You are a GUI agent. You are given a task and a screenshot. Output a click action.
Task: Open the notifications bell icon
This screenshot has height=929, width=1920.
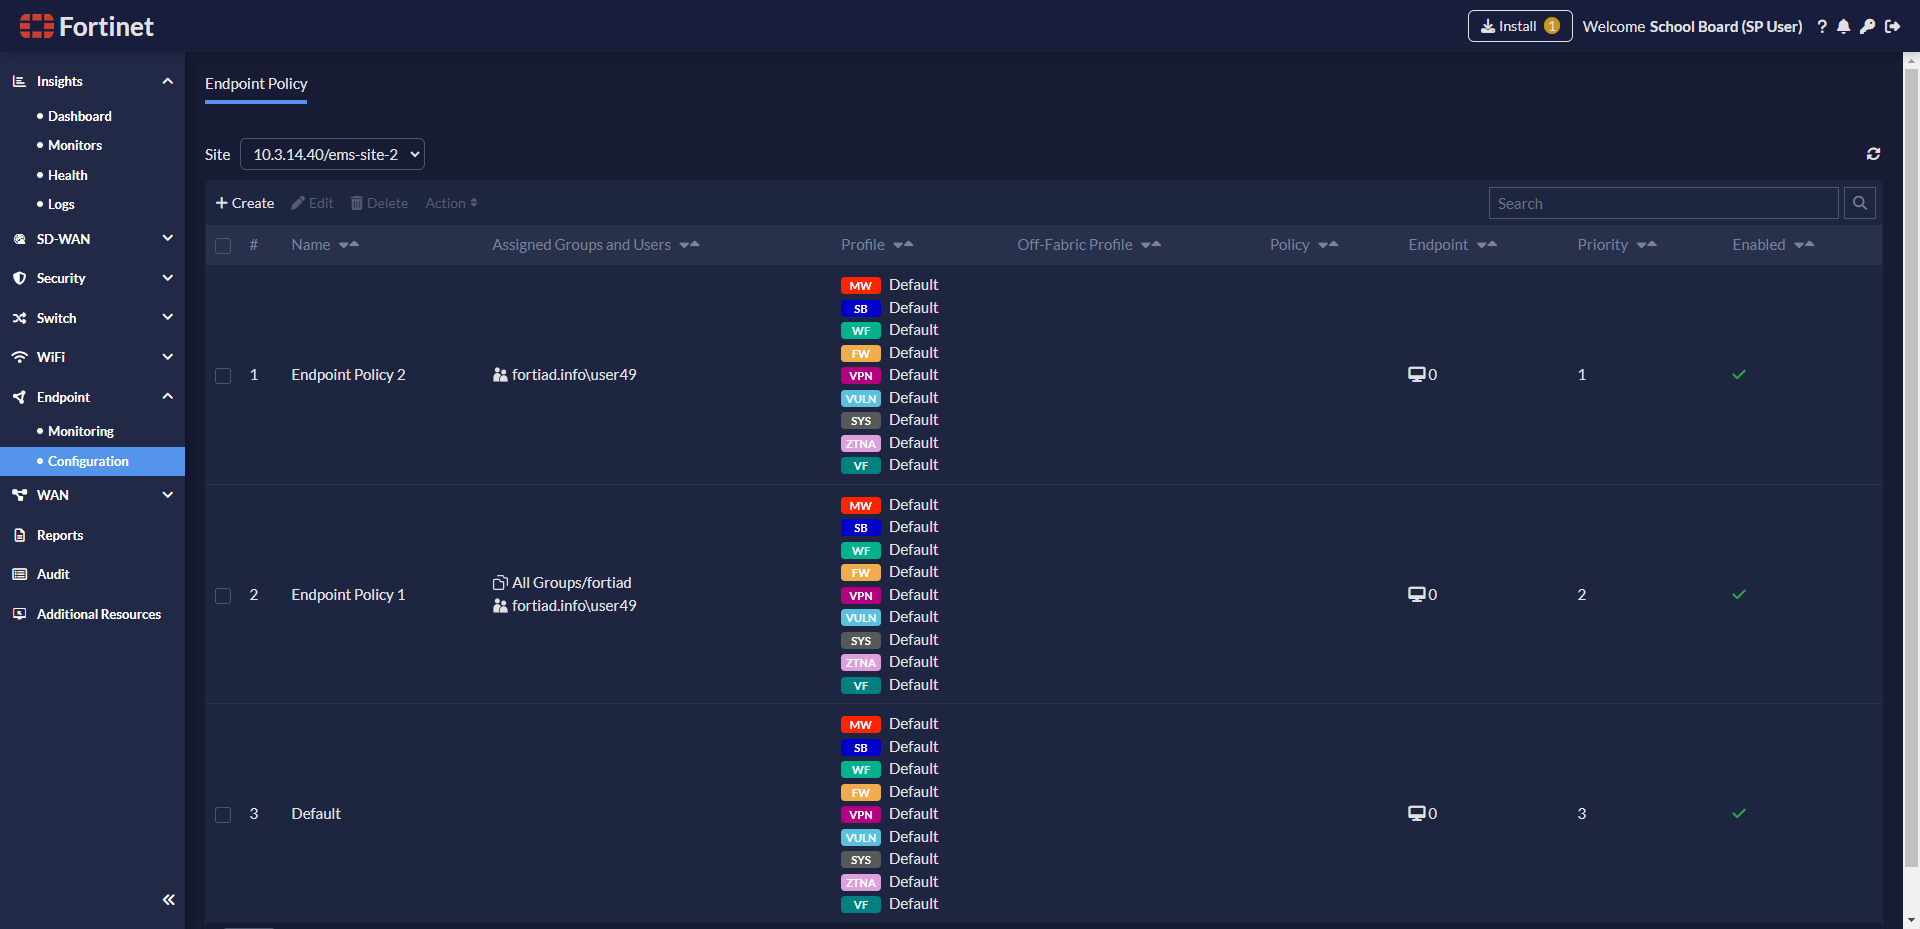click(1845, 27)
